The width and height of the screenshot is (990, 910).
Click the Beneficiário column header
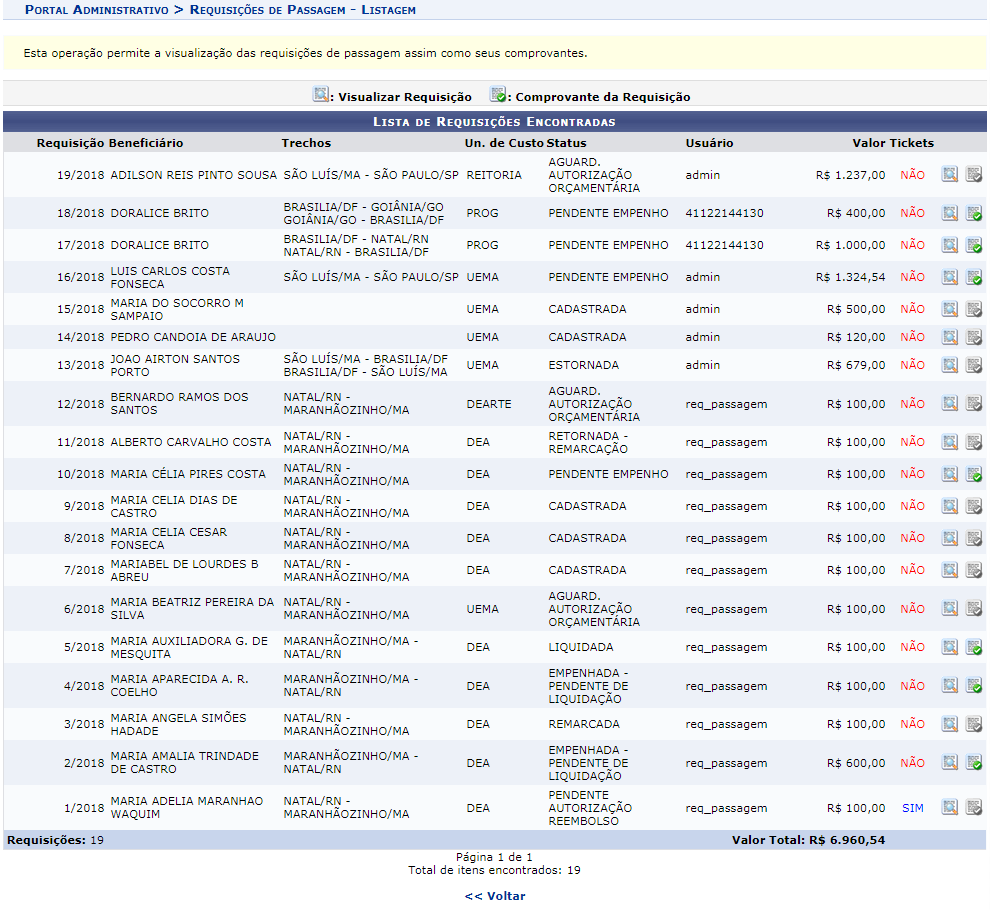point(146,143)
